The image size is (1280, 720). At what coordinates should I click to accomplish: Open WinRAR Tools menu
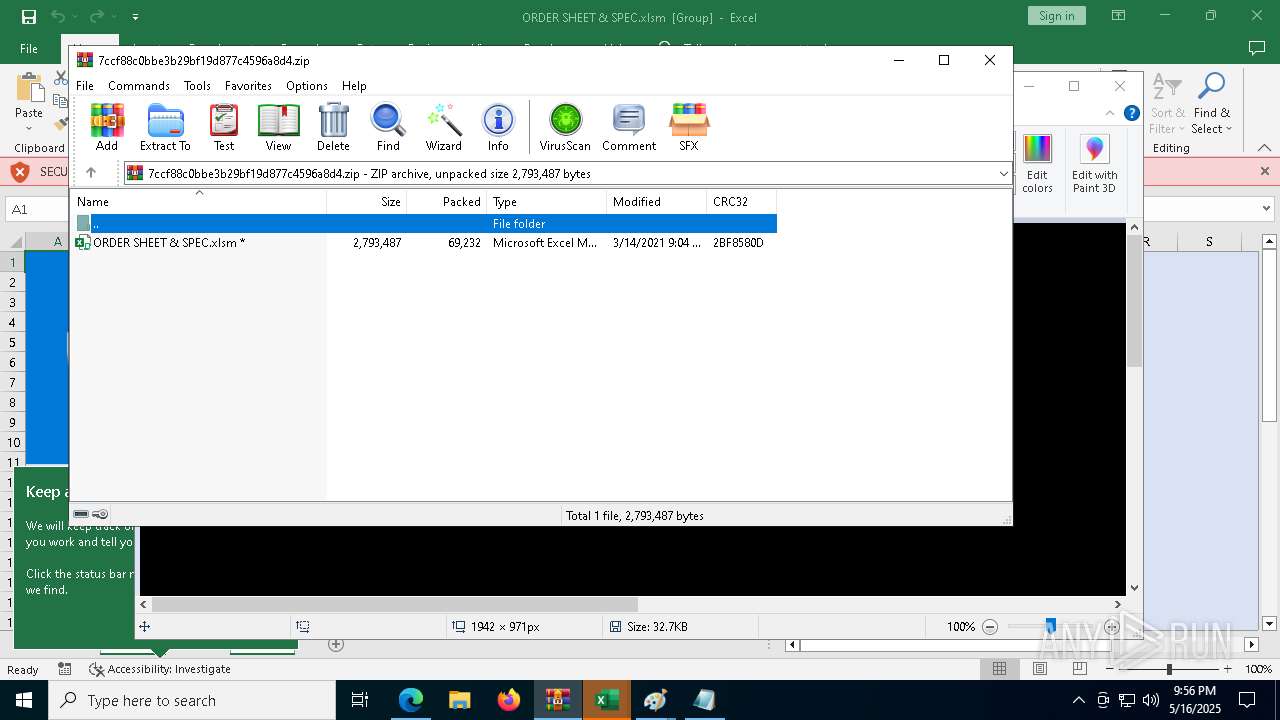(x=197, y=86)
